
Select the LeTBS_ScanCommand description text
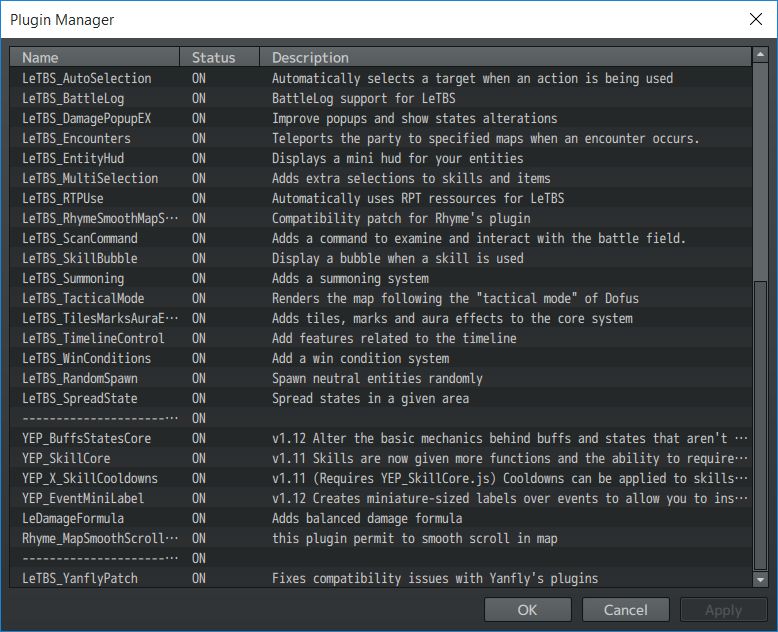[478, 239]
